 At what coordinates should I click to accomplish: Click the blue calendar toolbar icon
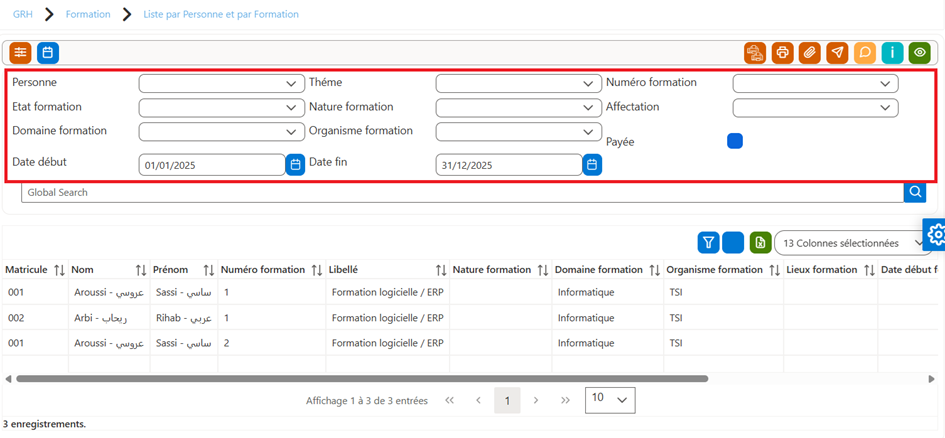tap(48, 53)
